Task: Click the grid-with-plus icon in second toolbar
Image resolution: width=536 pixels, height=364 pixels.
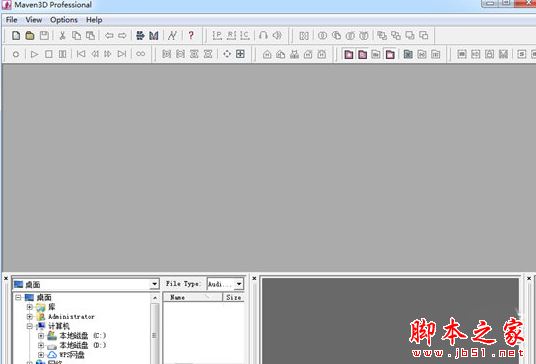Action: coord(240,54)
